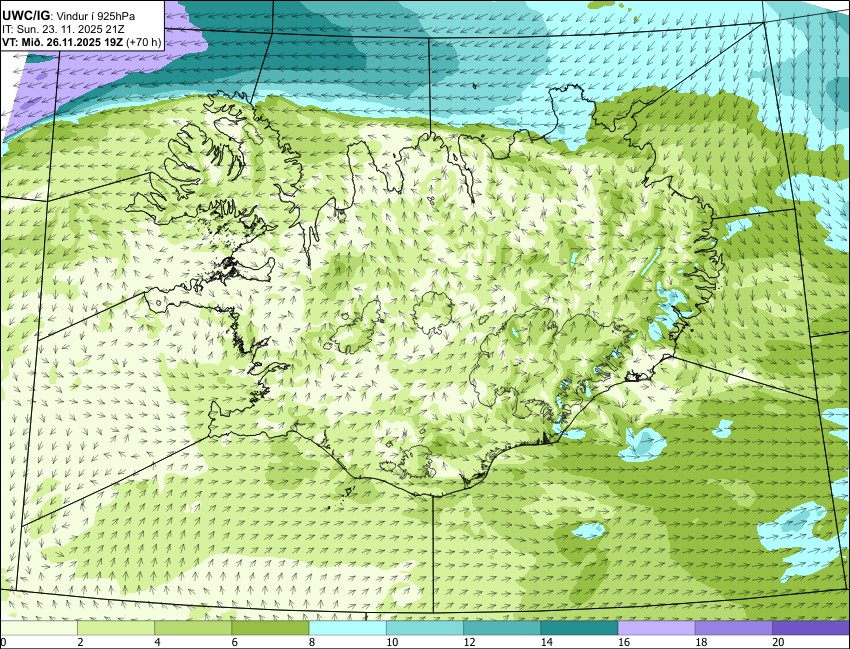Click the 'IT: Sun. 23. 11. 2025 21Z' line
Viewport: 850px width, 649px height.
pos(64,29)
